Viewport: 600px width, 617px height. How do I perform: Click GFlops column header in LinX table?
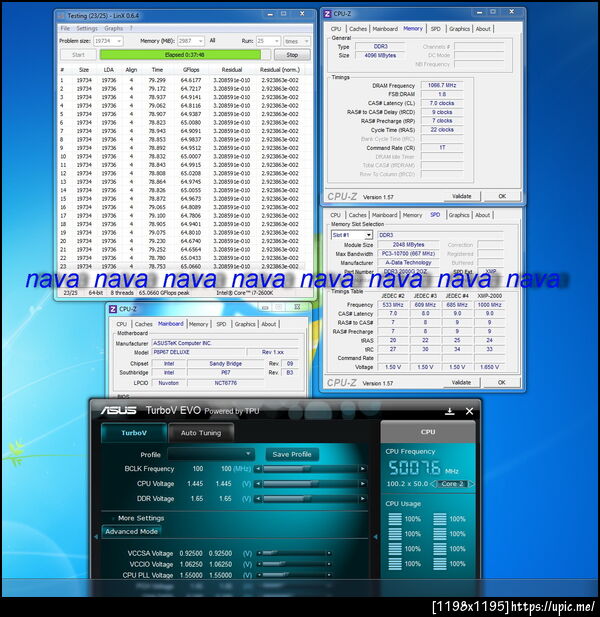pos(191,70)
